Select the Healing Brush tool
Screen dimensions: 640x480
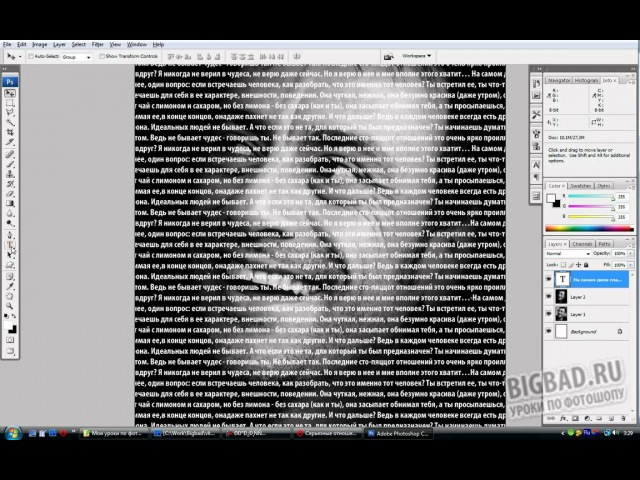(x=10, y=154)
